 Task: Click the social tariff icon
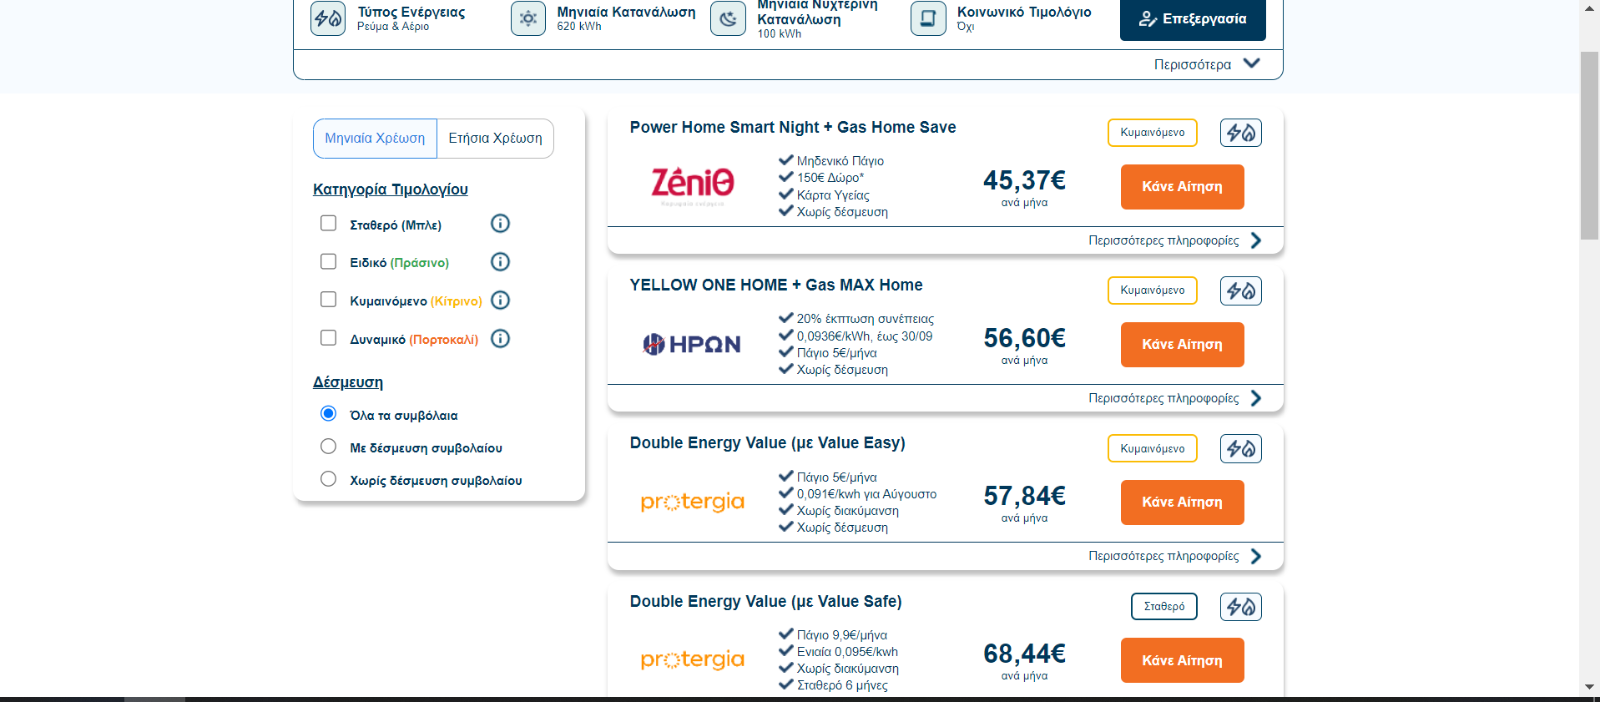tap(928, 18)
